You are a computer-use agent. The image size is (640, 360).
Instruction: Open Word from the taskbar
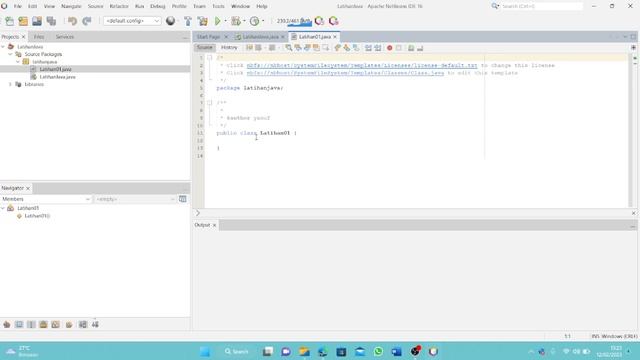tap(396, 351)
